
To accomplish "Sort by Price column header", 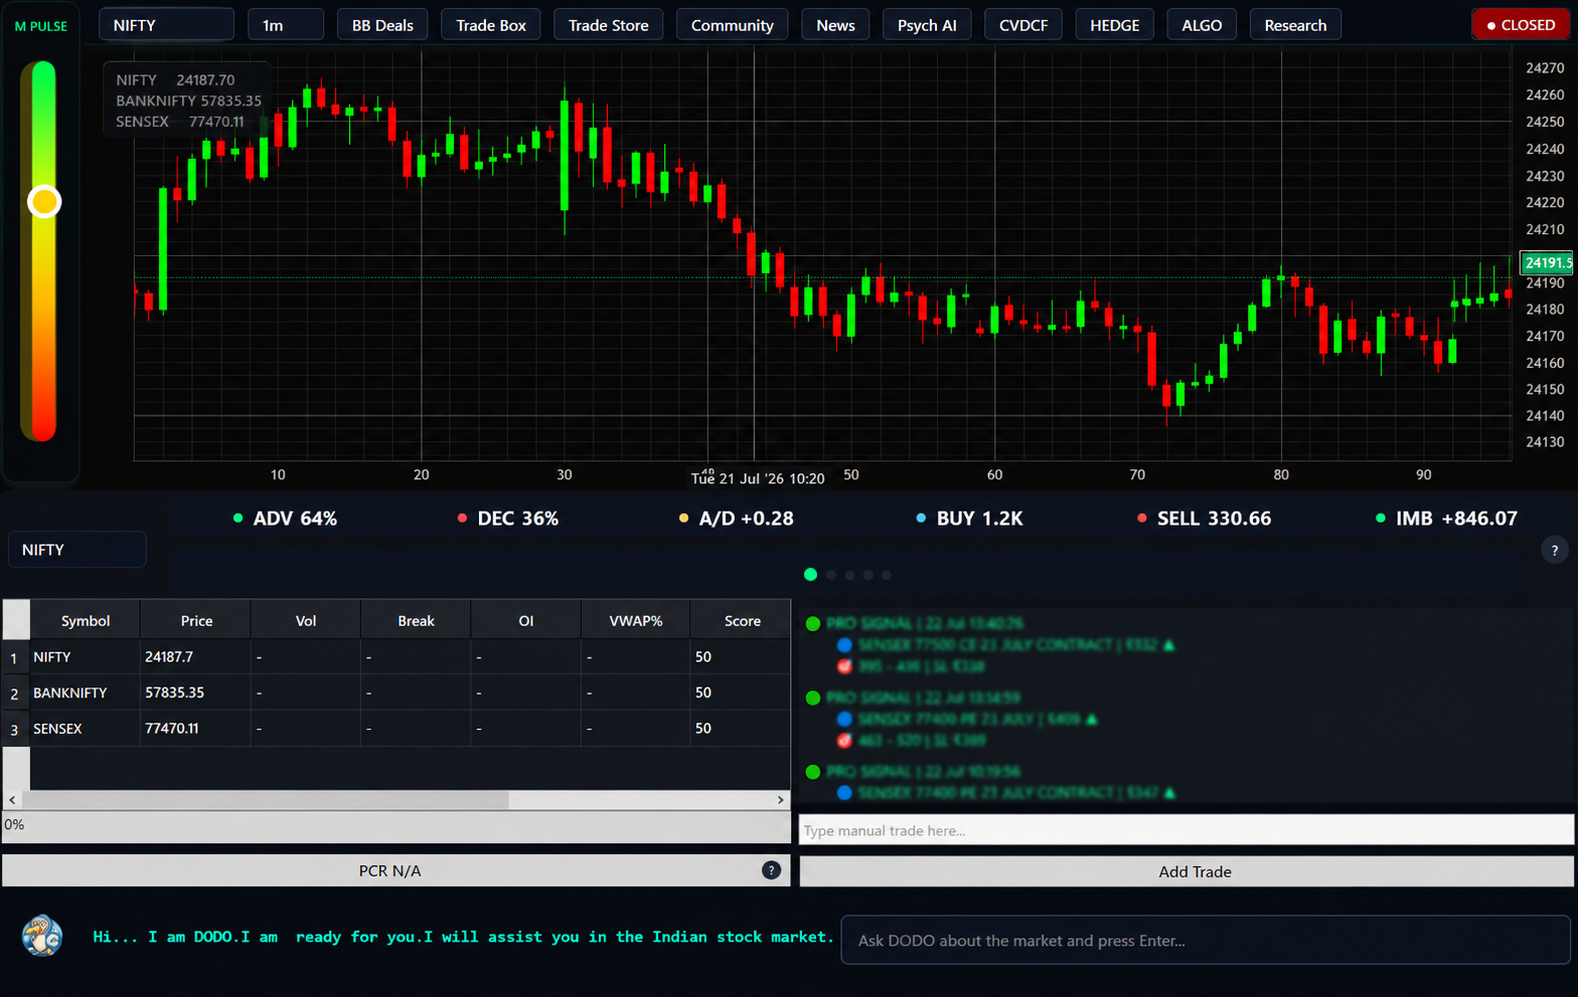I will pyautogui.click(x=196, y=620).
